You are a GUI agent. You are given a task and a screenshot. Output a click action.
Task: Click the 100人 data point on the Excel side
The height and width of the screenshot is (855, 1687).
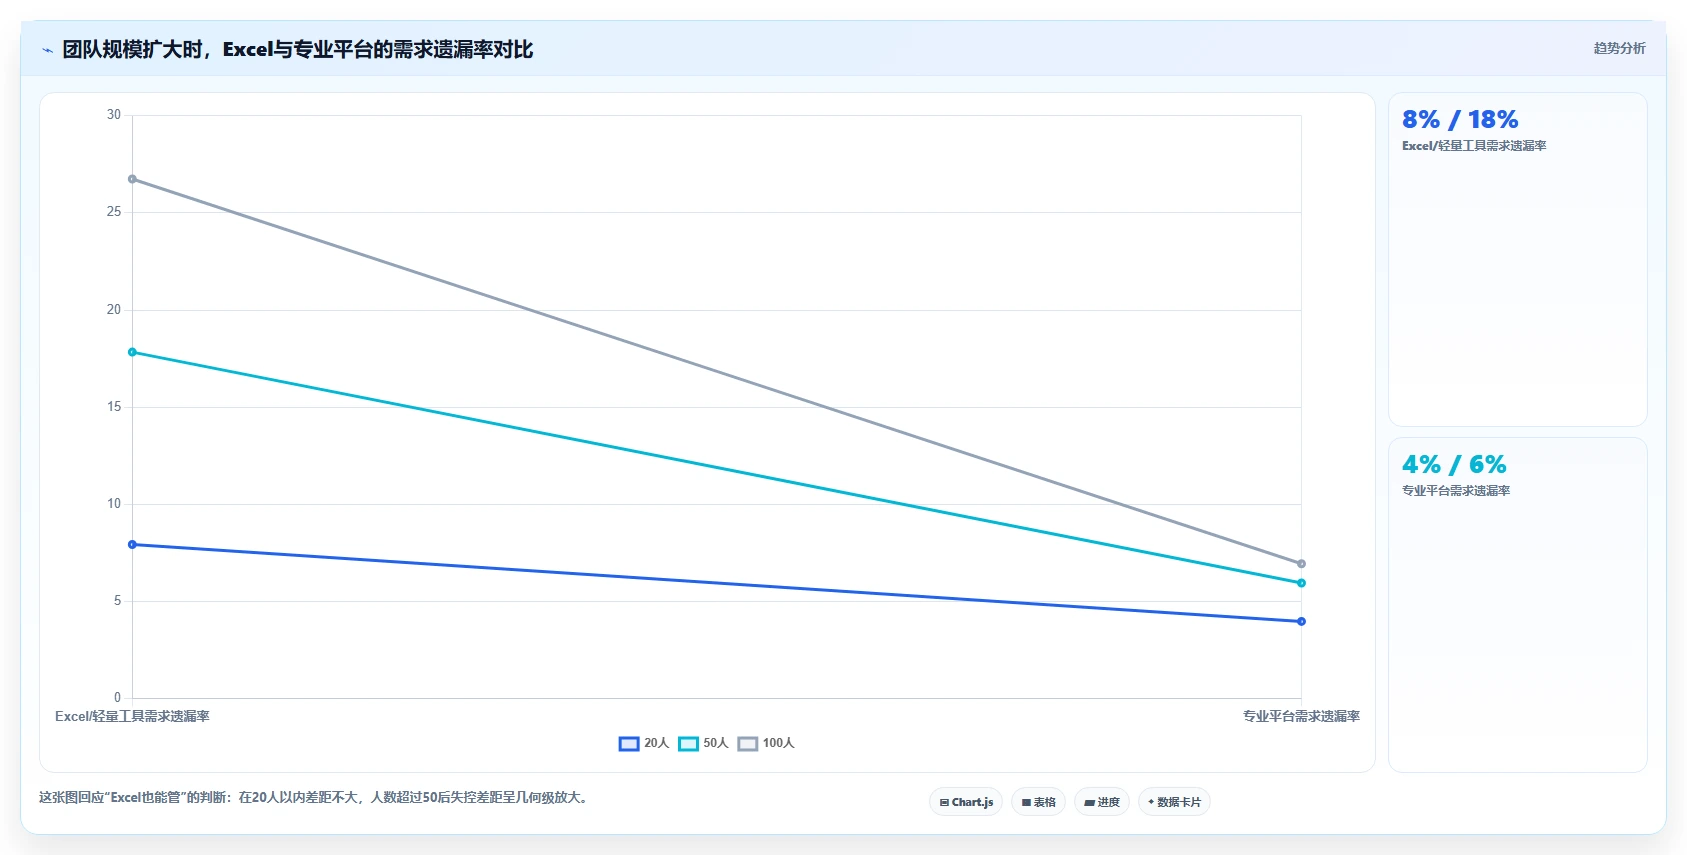[132, 179]
